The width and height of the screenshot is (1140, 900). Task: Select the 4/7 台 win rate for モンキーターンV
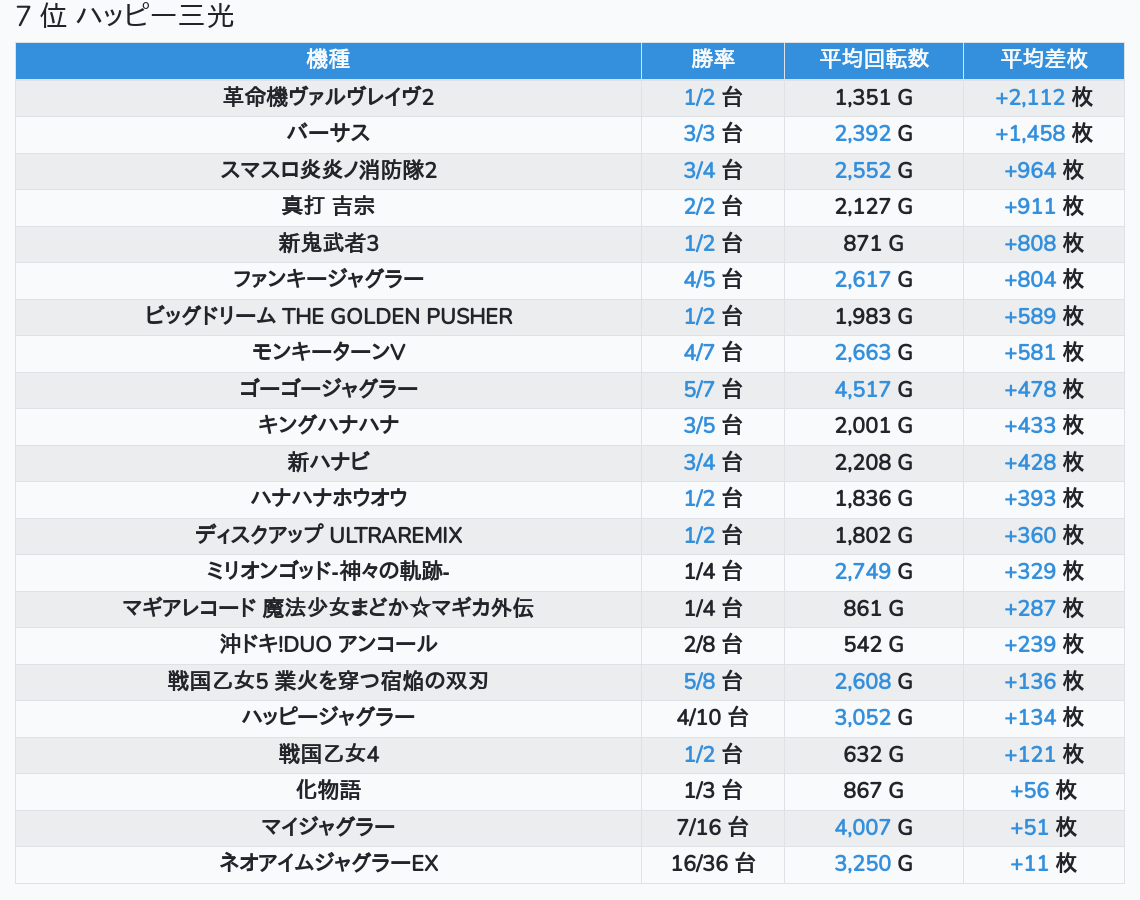point(712,353)
